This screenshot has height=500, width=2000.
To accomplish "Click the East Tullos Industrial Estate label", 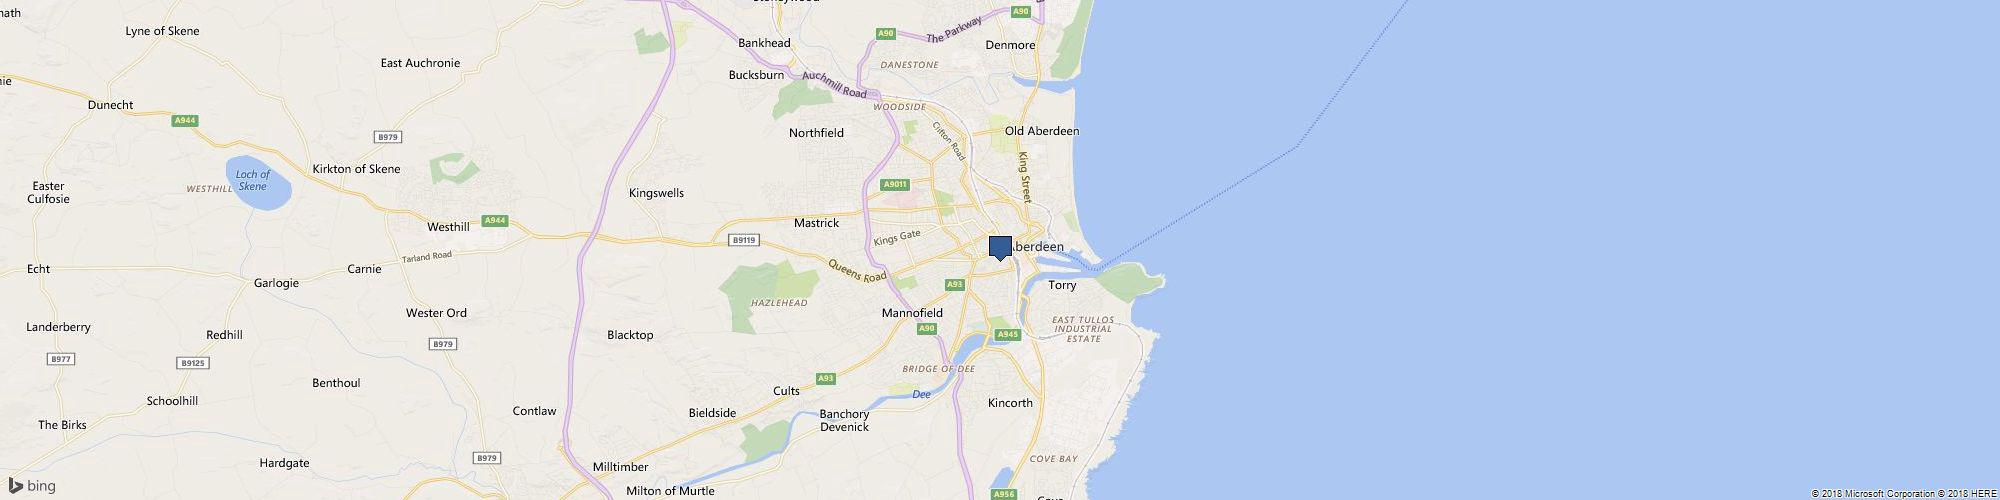I will tap(1083, 329).
